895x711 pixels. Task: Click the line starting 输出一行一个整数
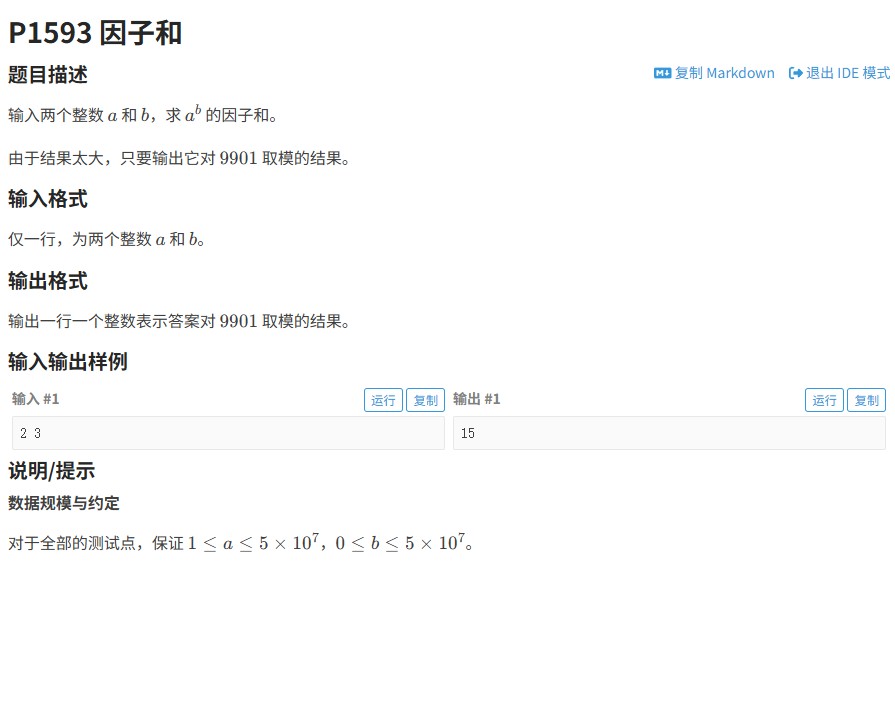click(179, 321)
